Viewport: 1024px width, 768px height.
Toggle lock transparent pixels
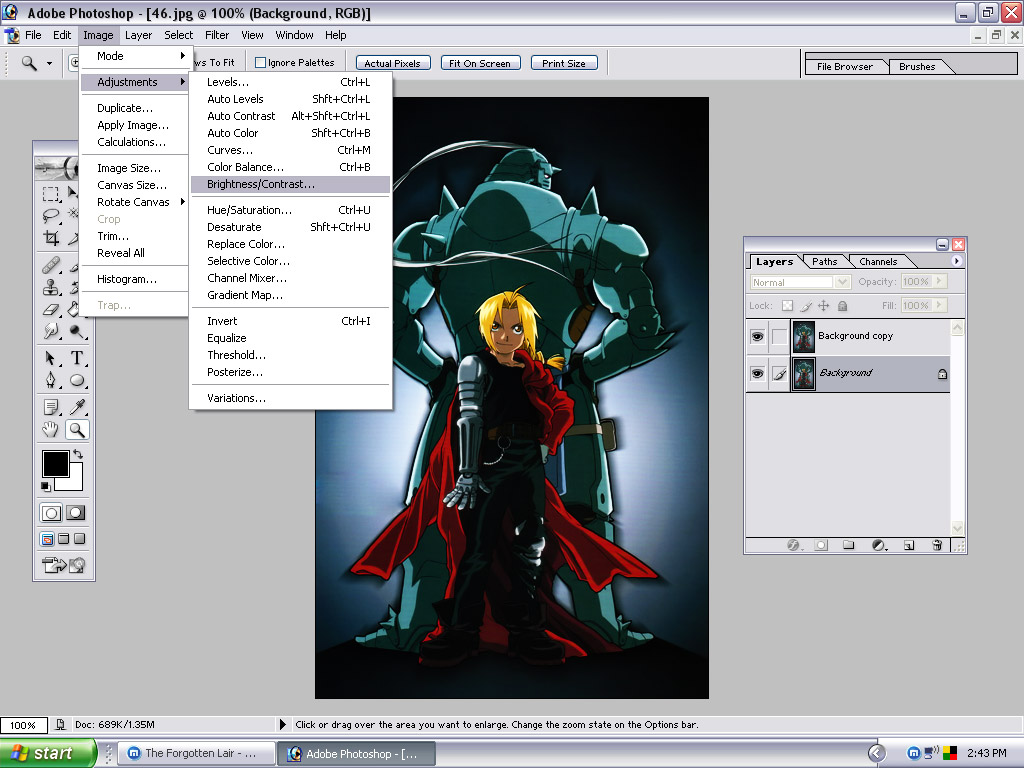pyautogui.click(x=788, y=306)
